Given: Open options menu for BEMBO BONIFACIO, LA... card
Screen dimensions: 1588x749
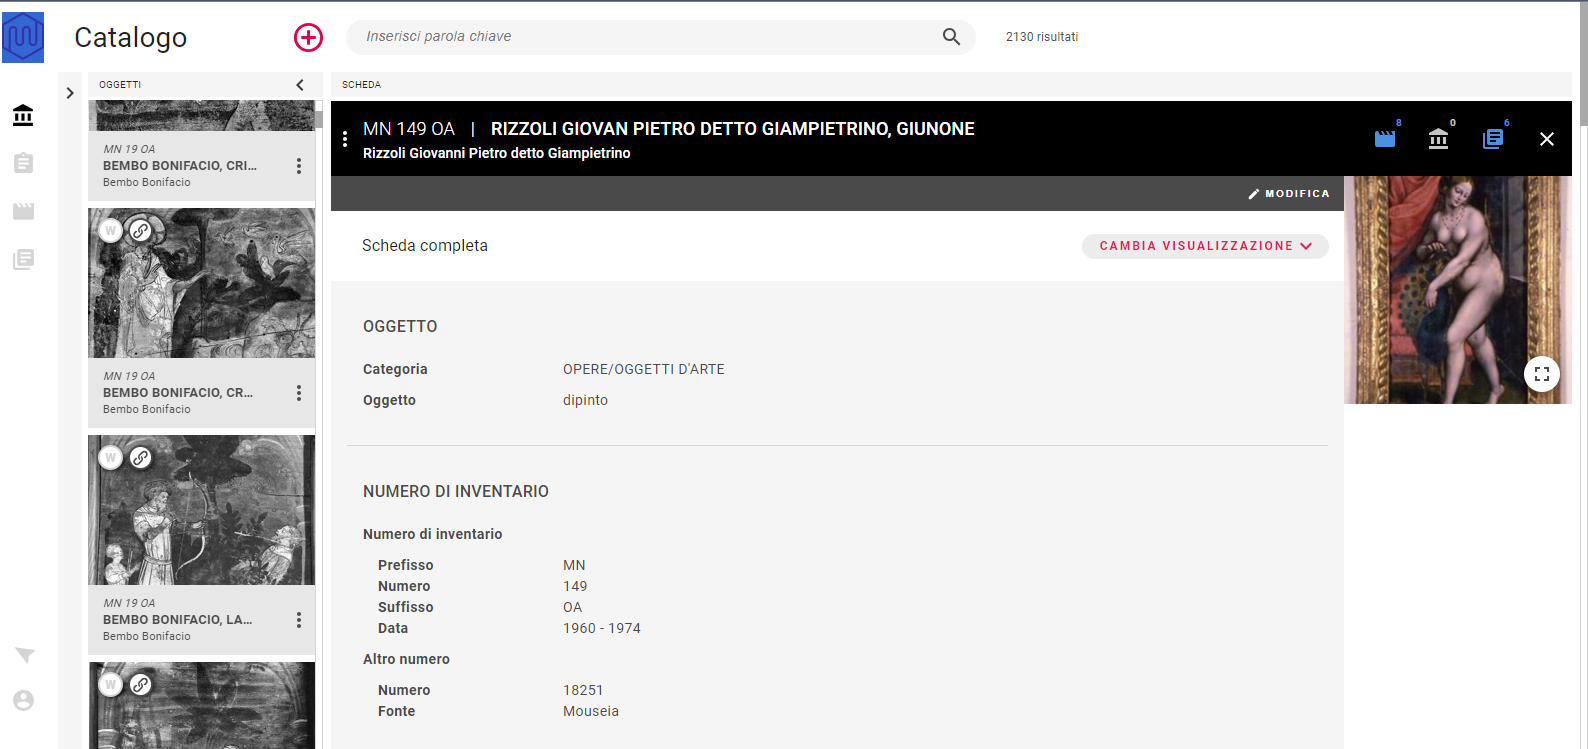Looking at the screenshot, I should point(298,620).
